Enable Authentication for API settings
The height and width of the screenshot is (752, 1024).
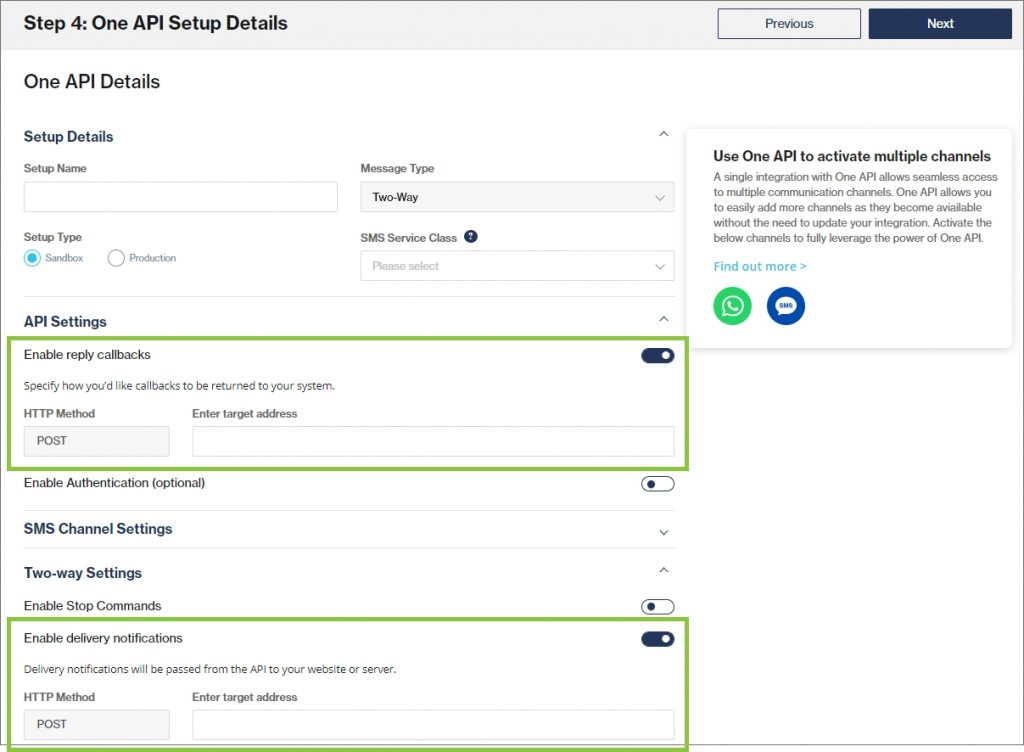(x=657, y=482)
